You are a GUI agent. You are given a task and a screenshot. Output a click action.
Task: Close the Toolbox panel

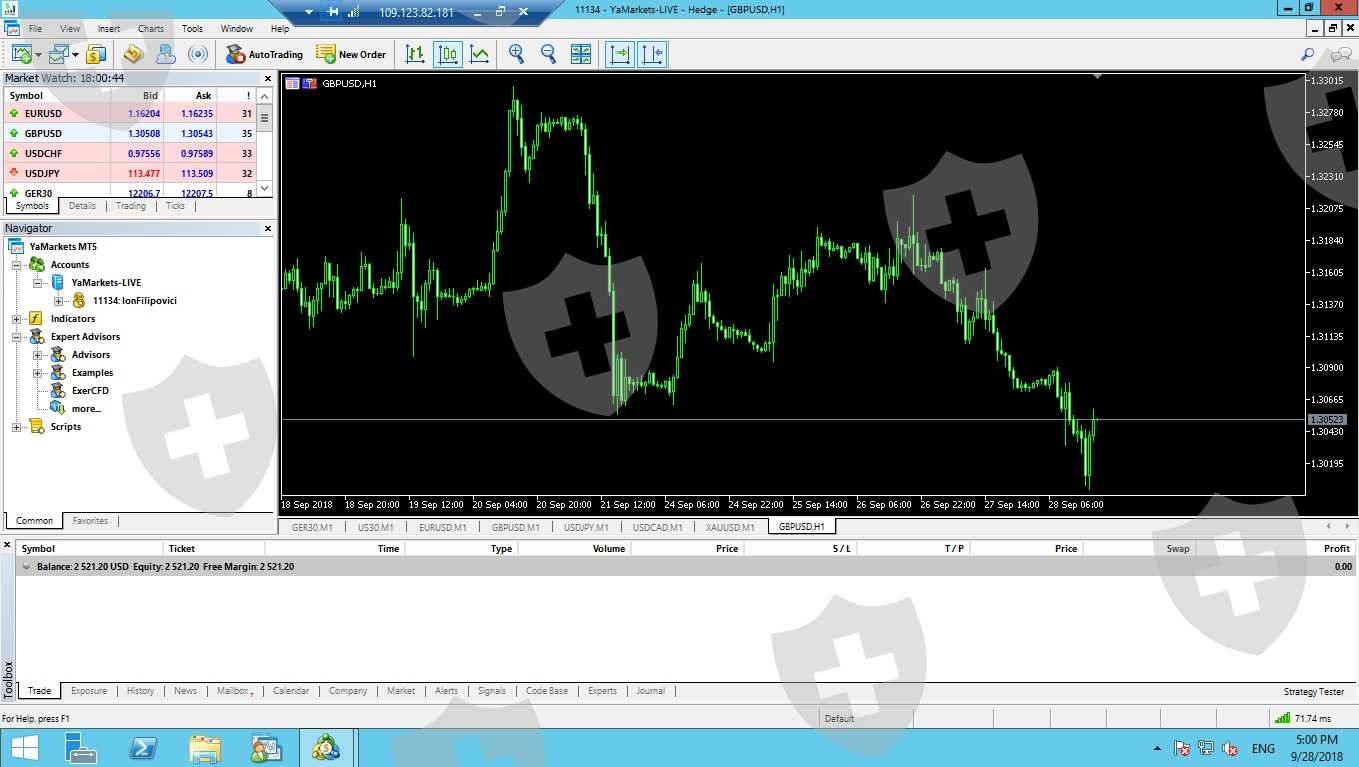(x=7, y=545)
